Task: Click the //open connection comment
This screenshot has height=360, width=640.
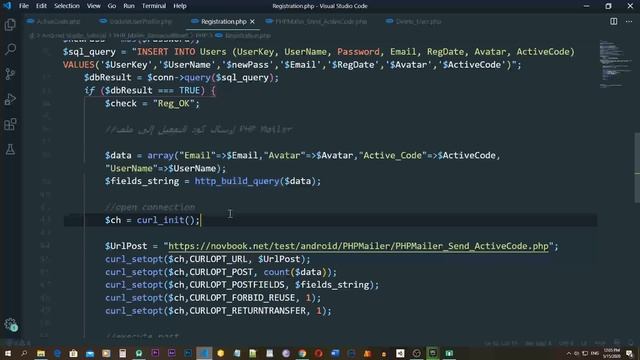Action: (150, 207)
